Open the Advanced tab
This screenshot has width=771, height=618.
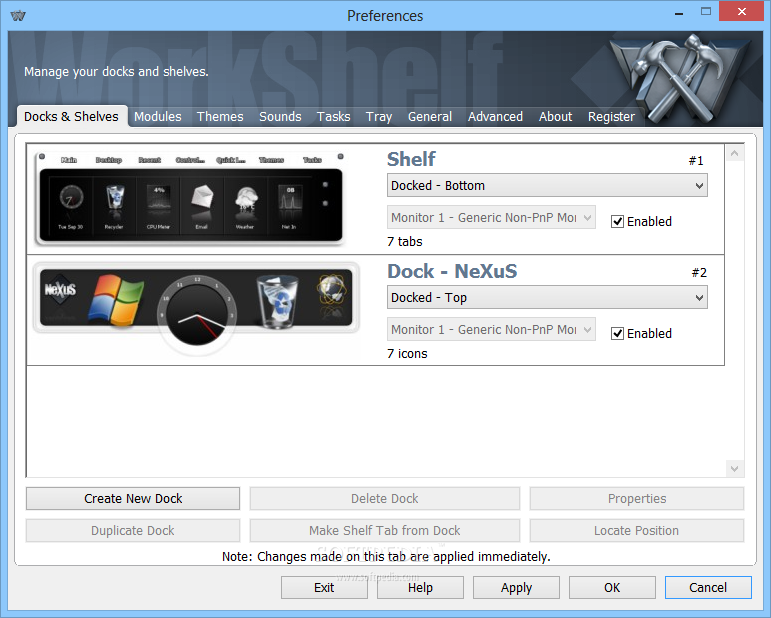[495, 117]
